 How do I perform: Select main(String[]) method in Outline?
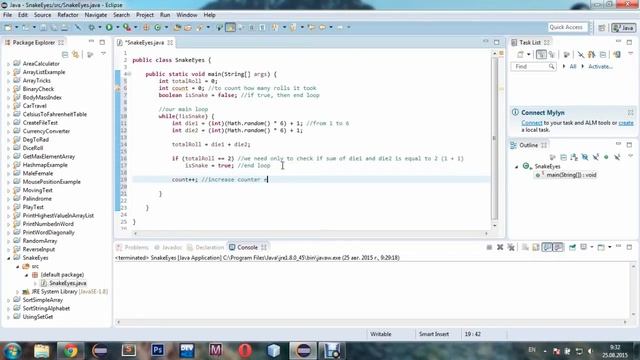571,175
